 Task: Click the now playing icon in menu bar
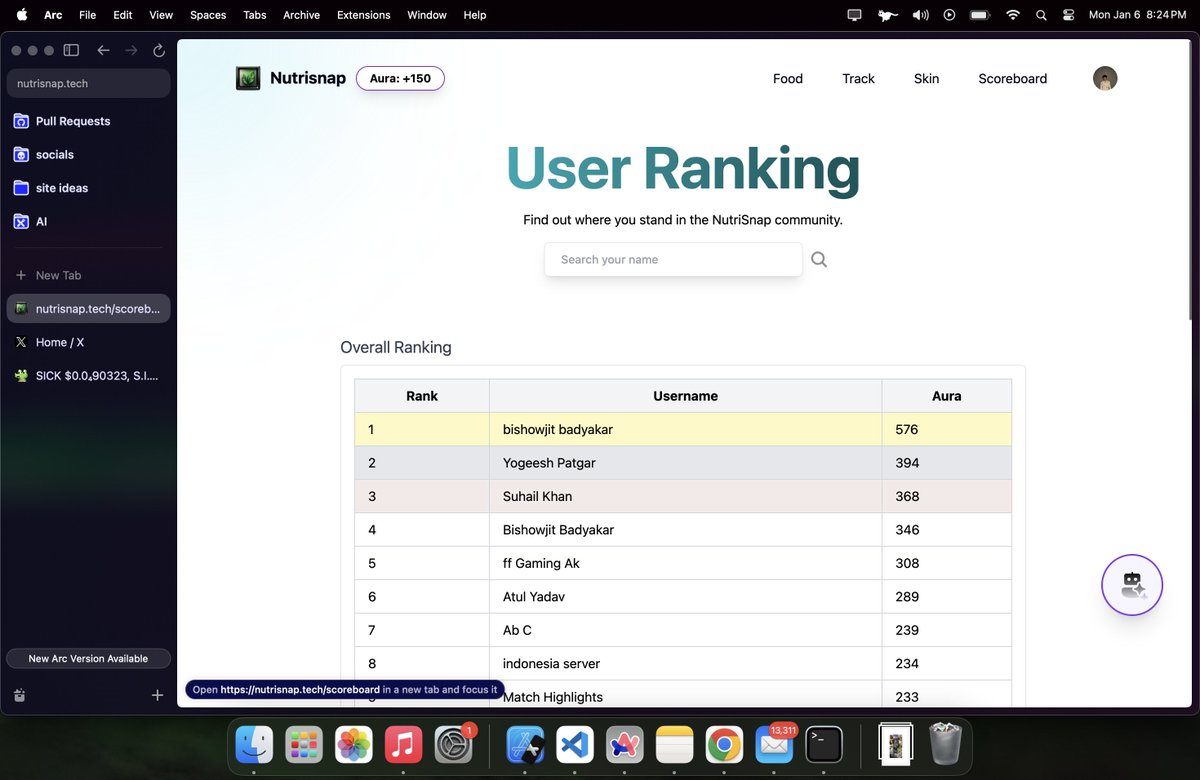pos(949,15)
